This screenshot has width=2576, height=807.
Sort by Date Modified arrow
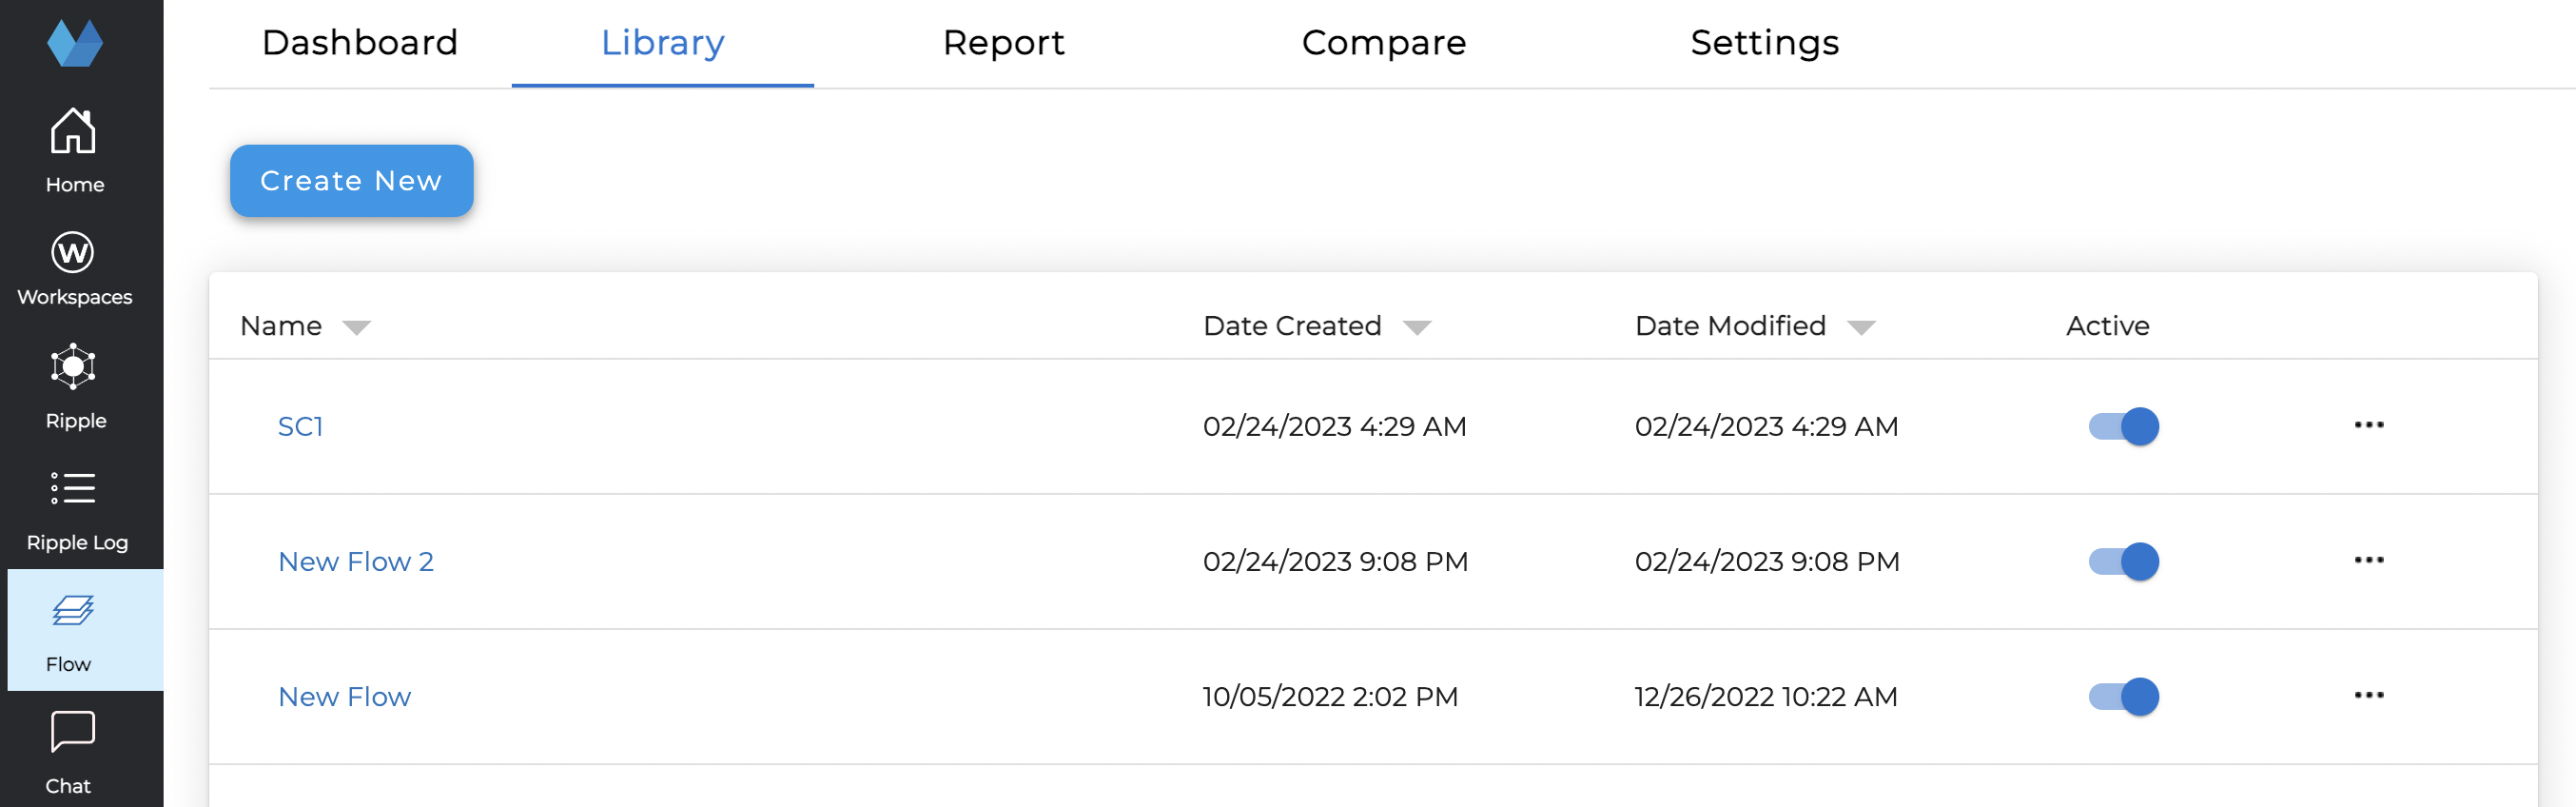[1861, 328]
